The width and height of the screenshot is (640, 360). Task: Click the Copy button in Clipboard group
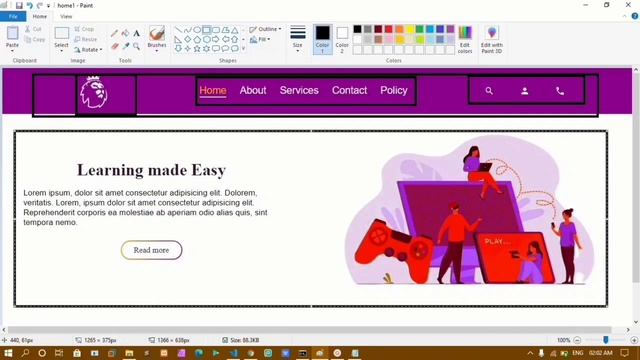pyautogui.click(x=35, y=40)
